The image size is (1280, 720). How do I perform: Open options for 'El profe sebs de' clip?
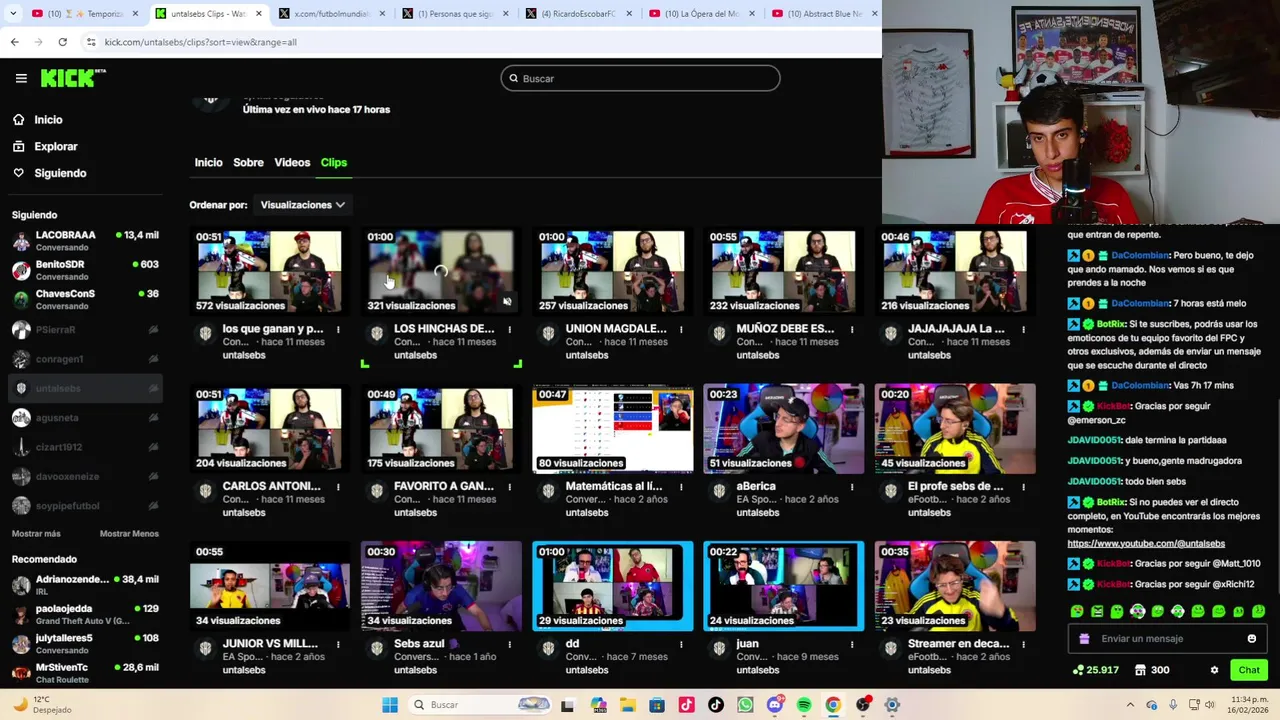[1023, 487]
